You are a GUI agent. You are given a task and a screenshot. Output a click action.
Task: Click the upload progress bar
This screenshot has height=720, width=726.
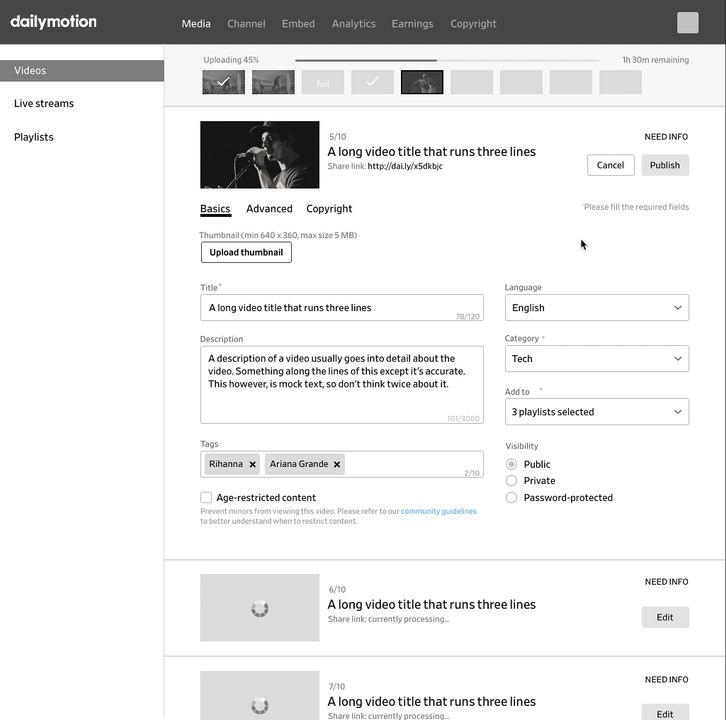(447, 60)
